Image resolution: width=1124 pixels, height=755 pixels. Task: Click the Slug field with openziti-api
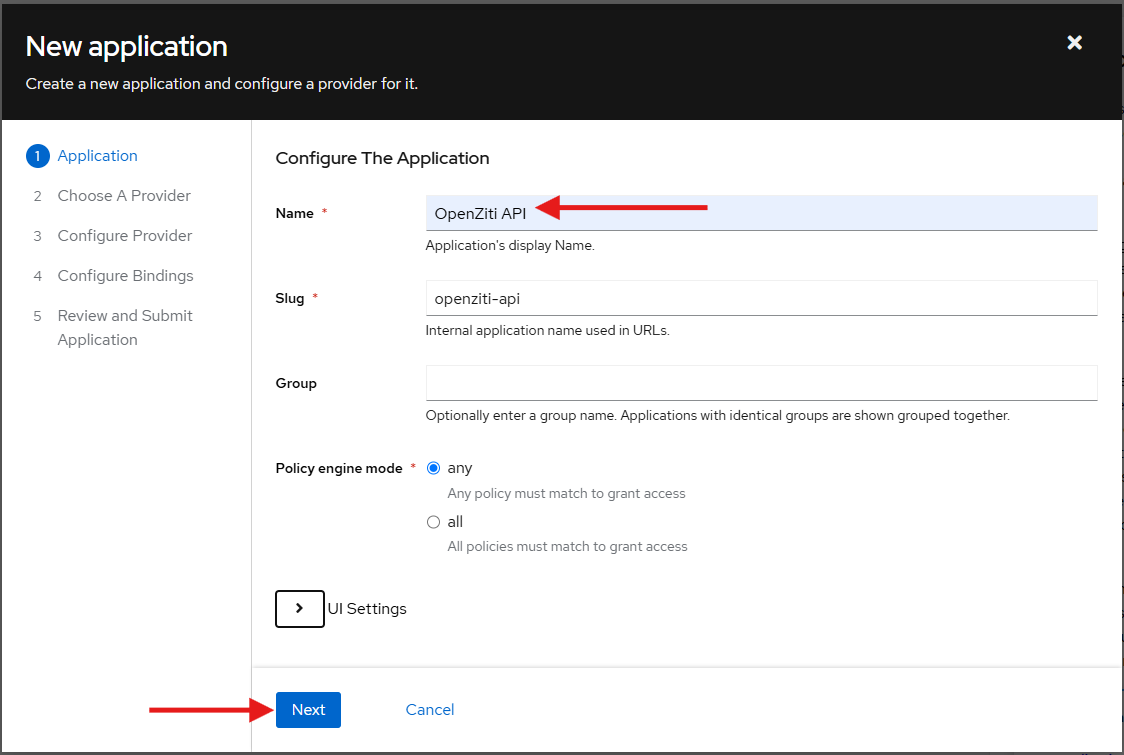point(760,298)
